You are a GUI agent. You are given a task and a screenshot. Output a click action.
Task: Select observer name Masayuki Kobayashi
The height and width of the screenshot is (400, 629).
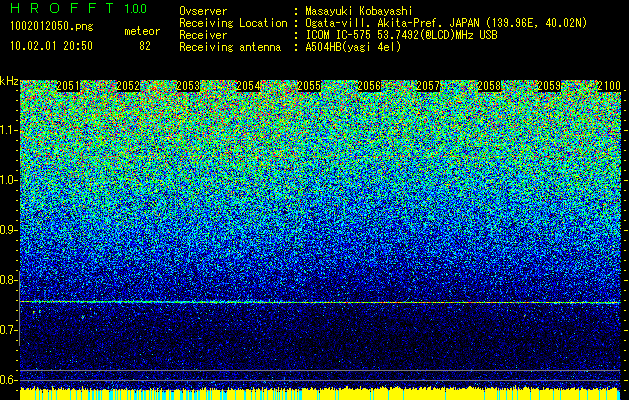[x=359, y=11]
